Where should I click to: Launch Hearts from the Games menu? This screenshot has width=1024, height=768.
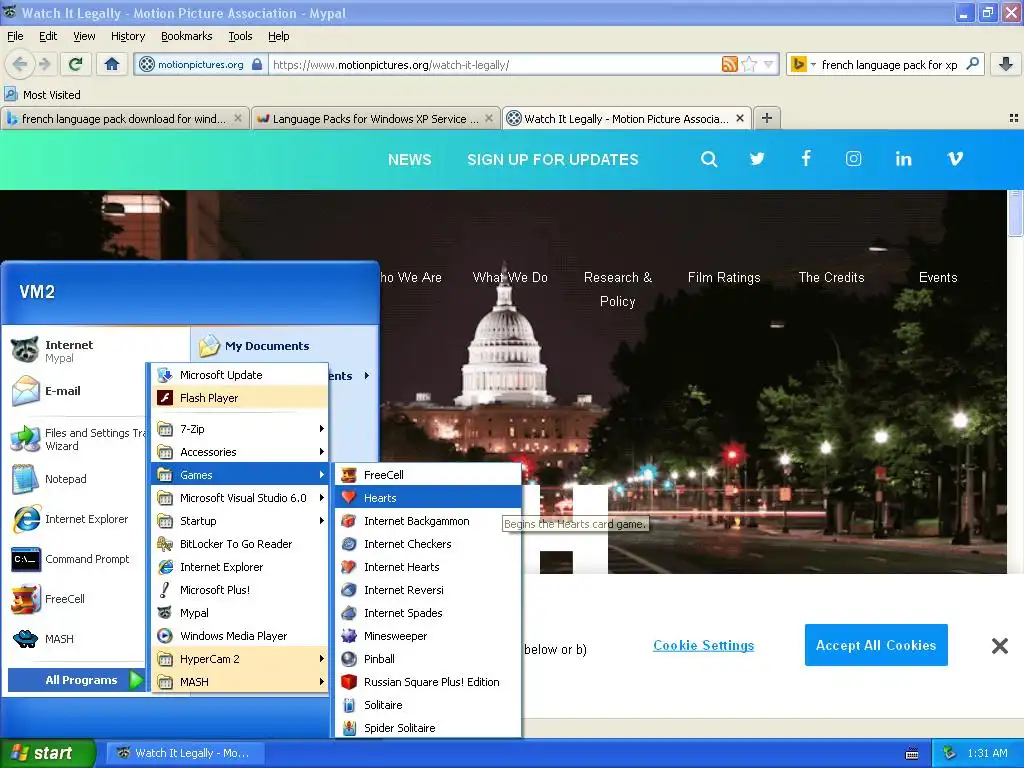coord(428,498)
